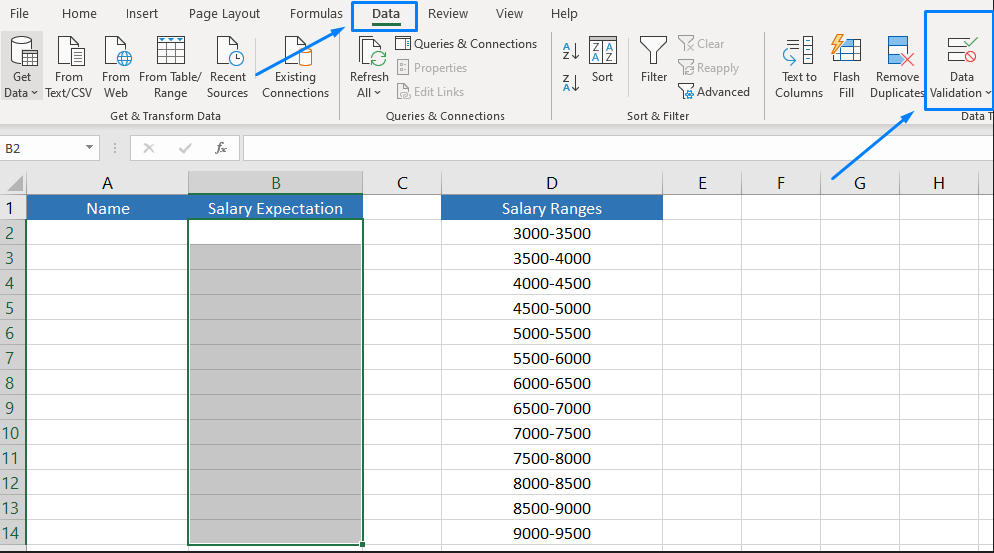This screenshot has width=994, height=553.
Task: Select cell with 3500-4000
Action: (x=552, y=258)
